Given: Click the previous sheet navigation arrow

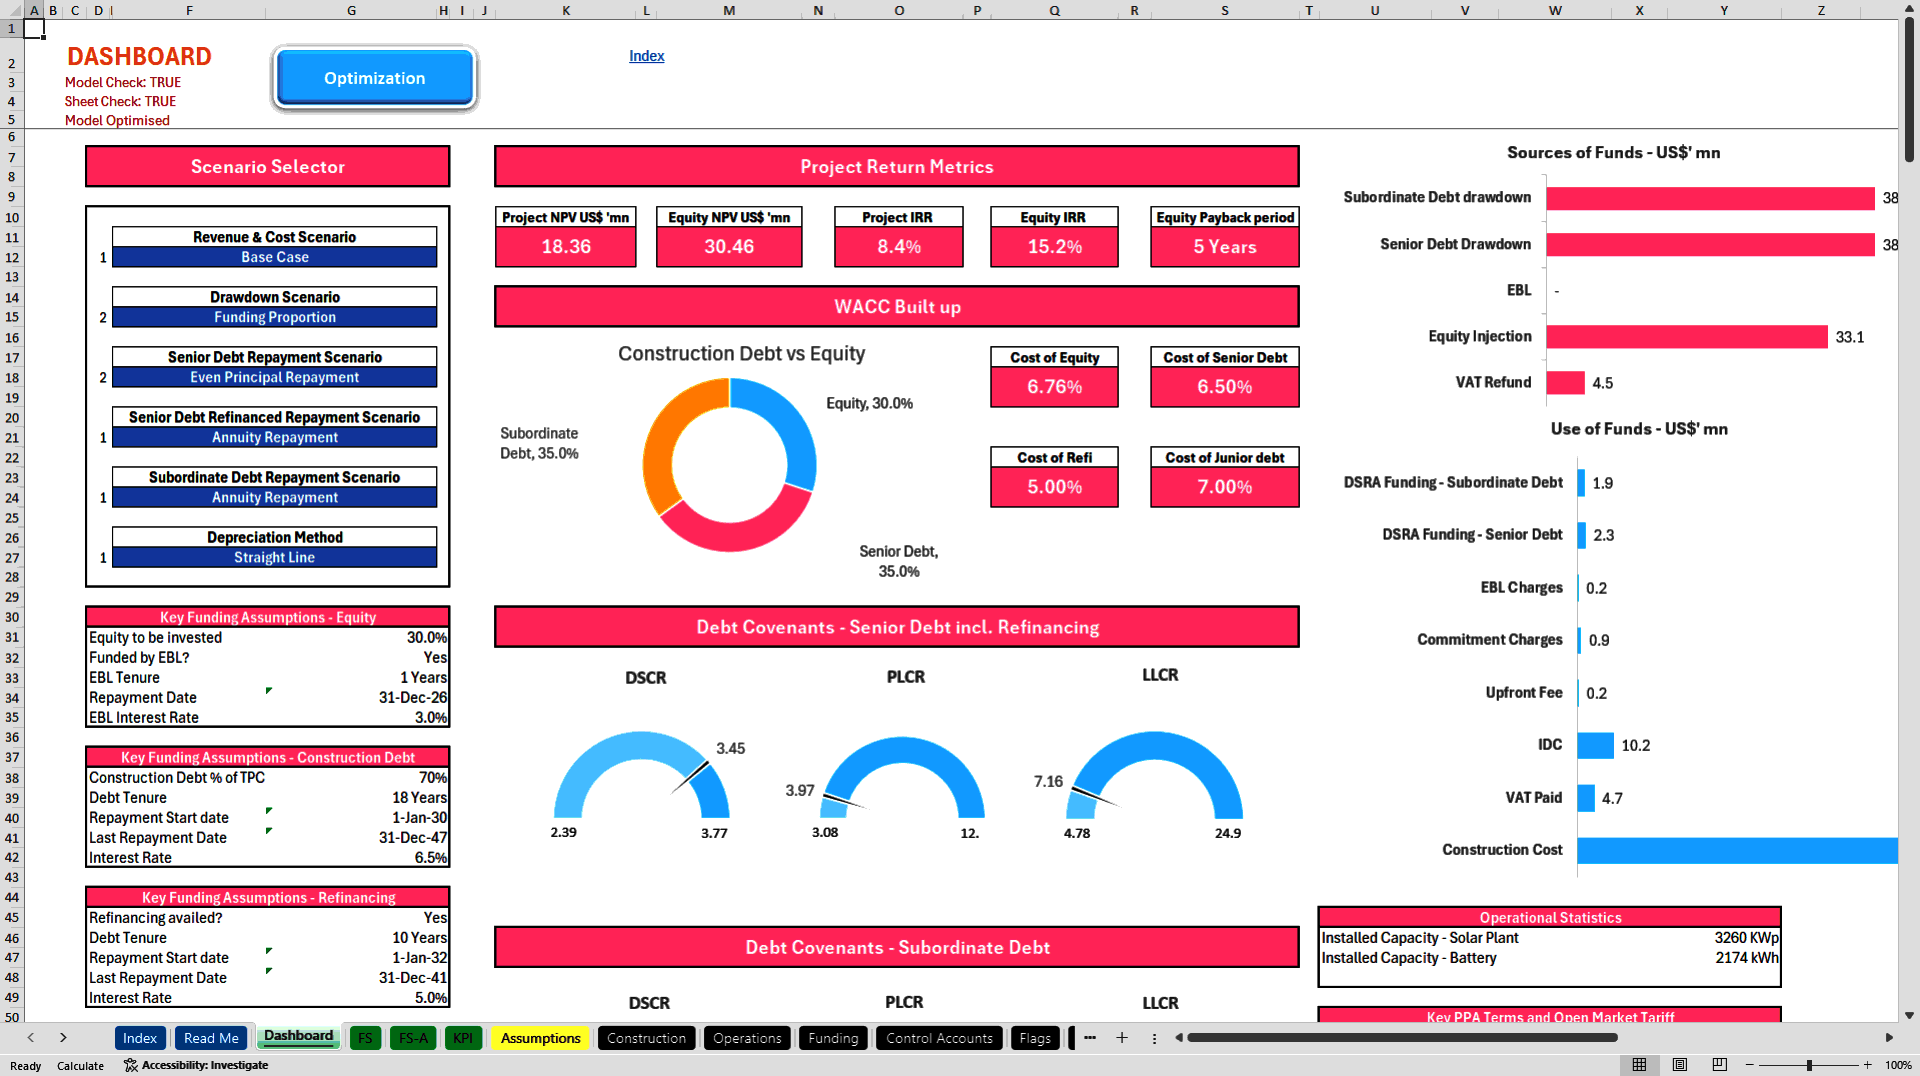Looking at the screenshot, I should 31,1038.
